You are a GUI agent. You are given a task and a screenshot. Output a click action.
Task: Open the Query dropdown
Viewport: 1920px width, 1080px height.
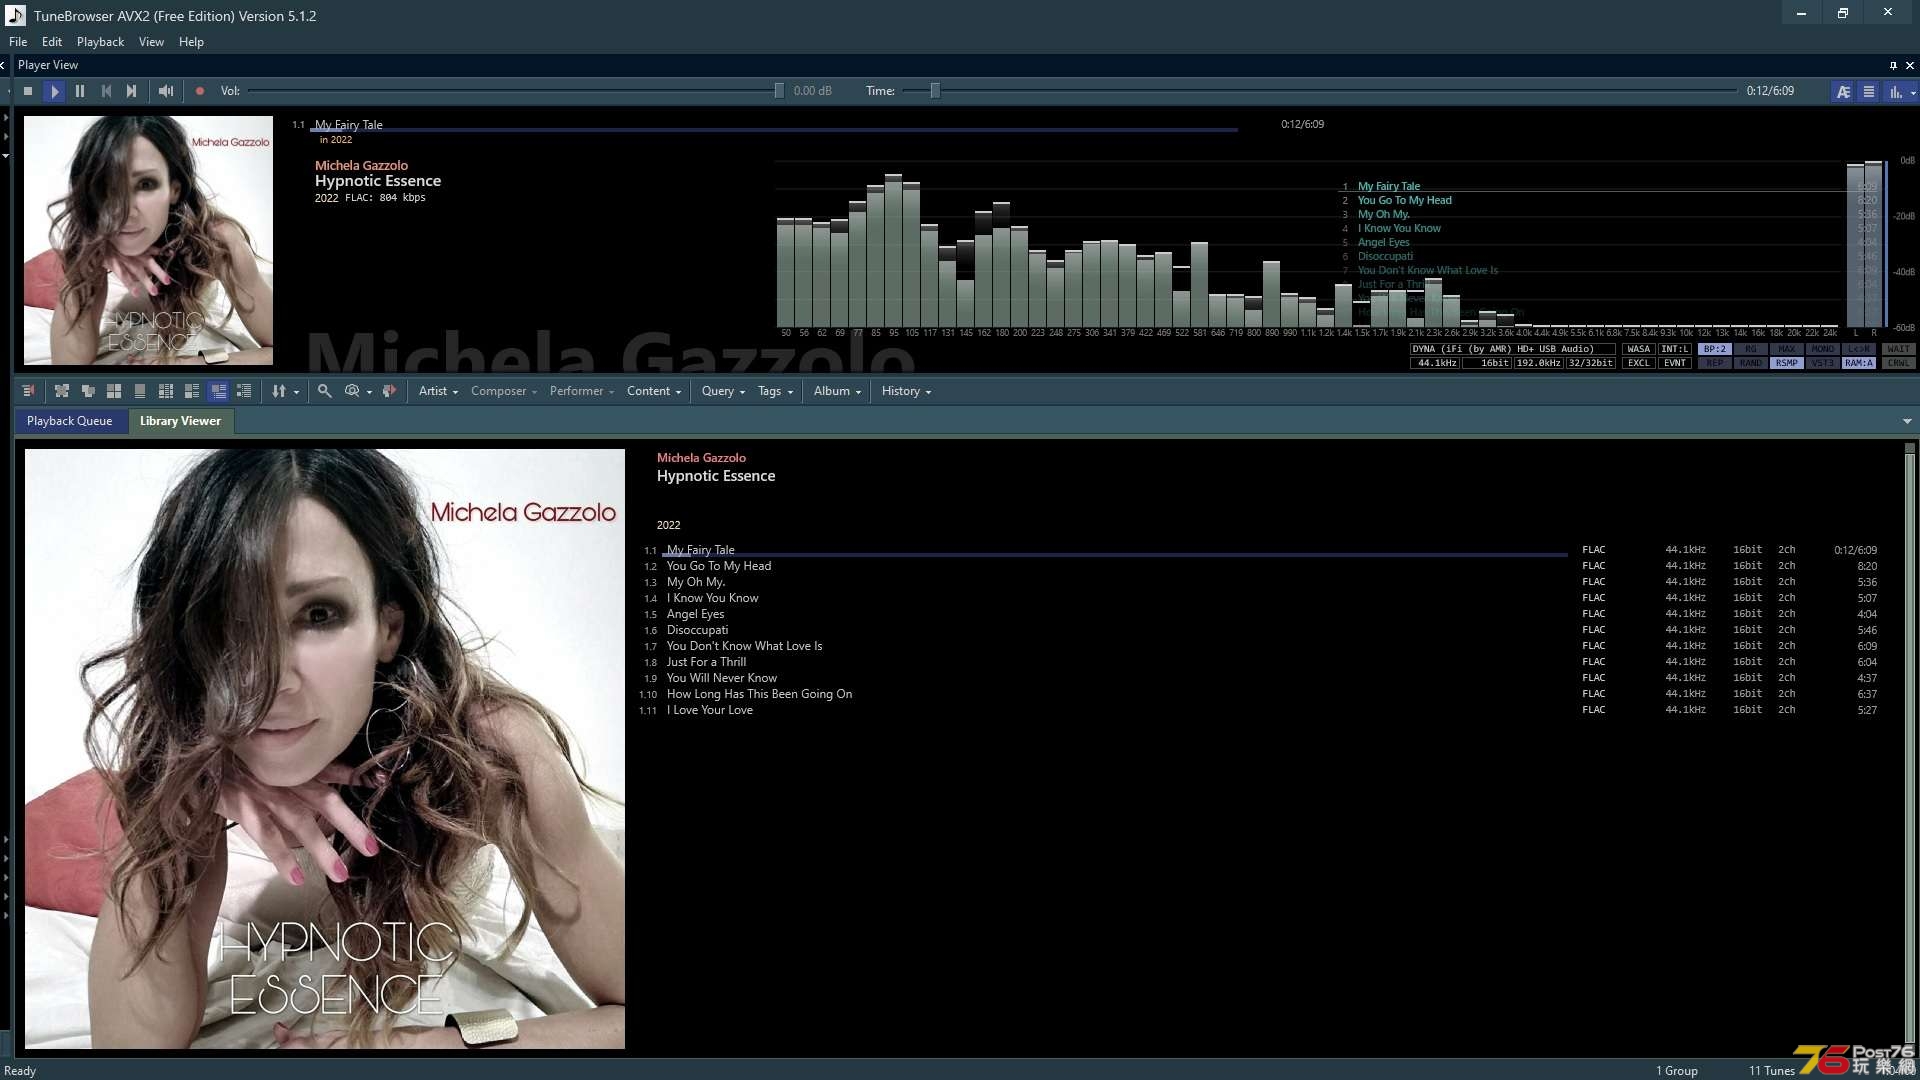point(723,391)
